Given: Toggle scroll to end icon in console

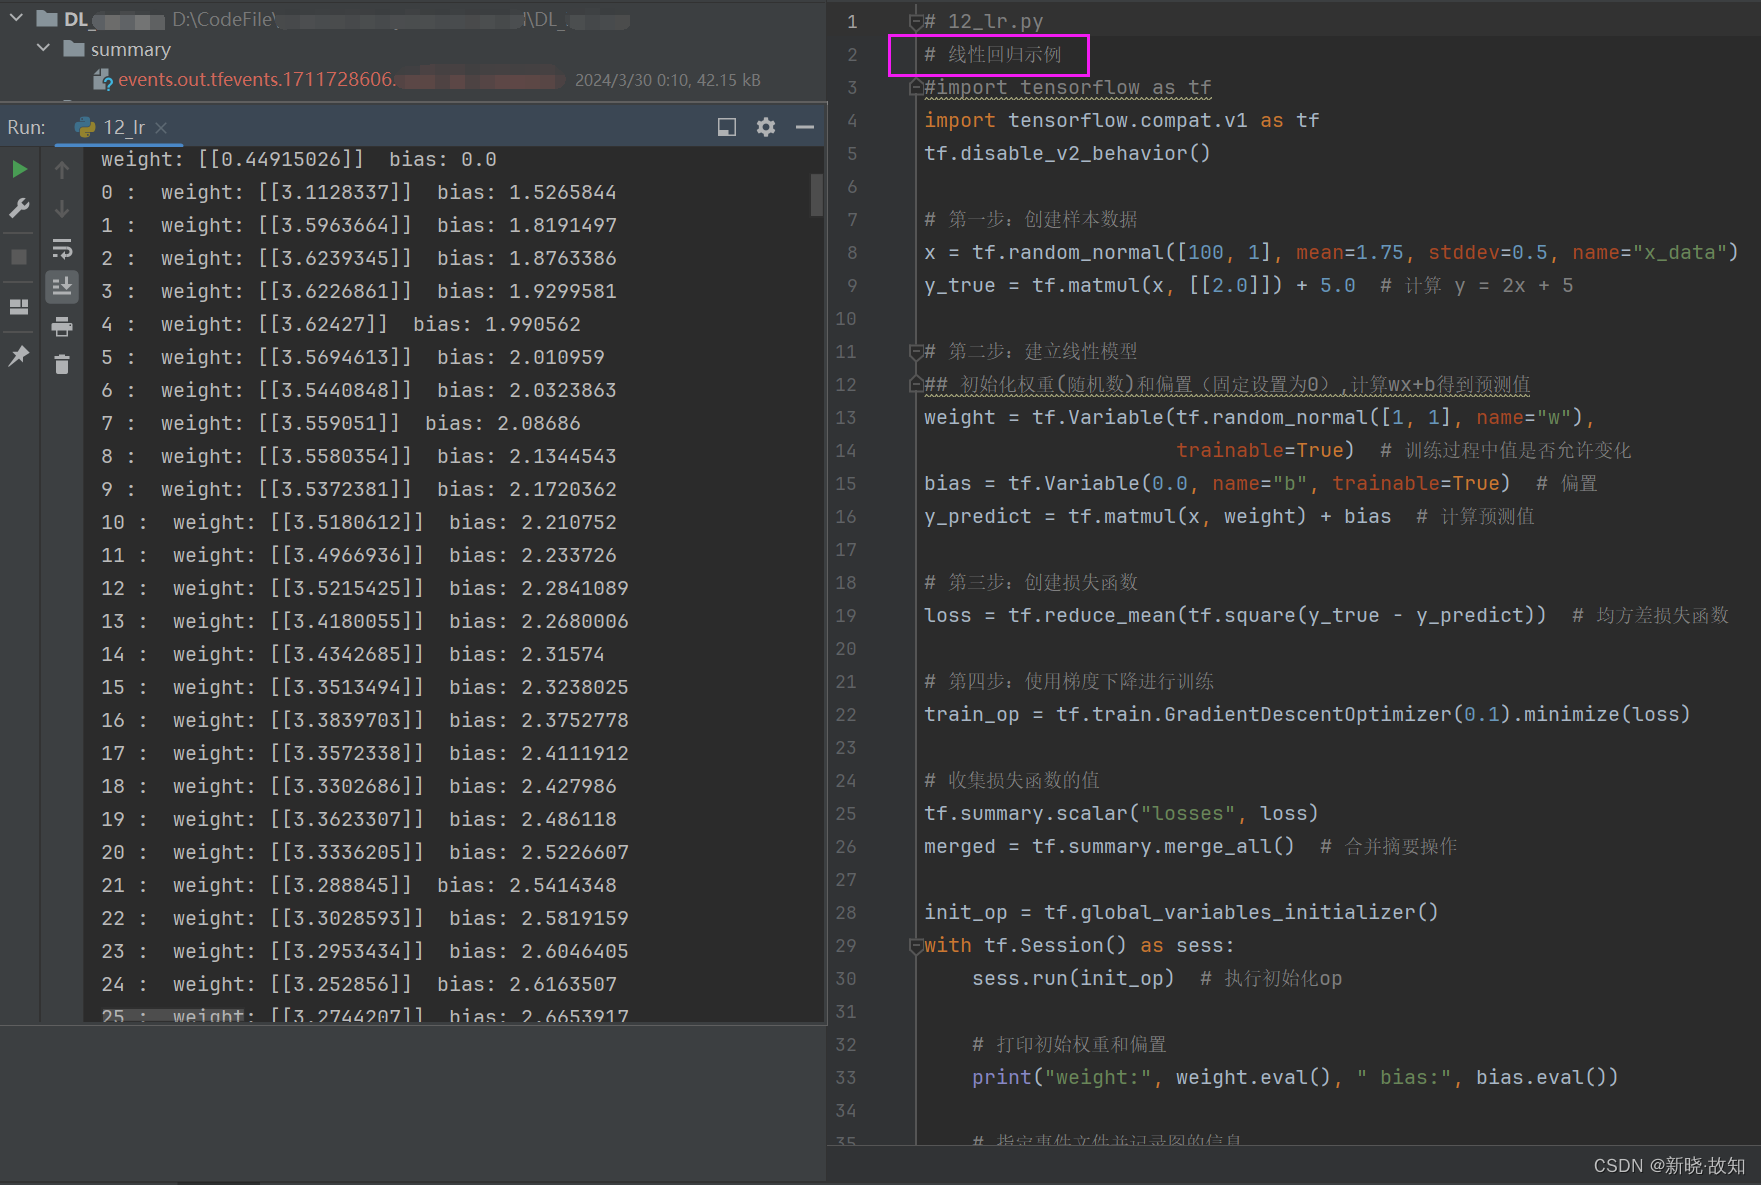Looking at the screenshot, I should click(x=62, y=287).
